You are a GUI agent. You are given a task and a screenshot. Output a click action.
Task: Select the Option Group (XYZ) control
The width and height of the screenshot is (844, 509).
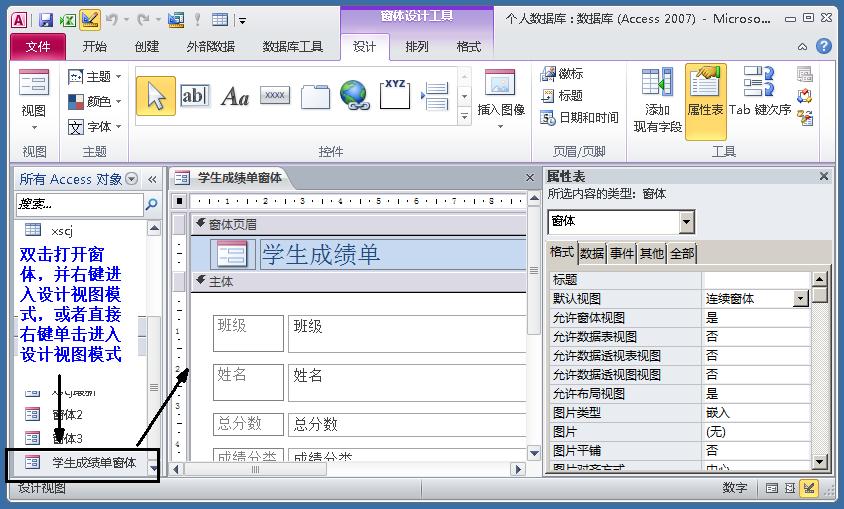click(395, 94)
